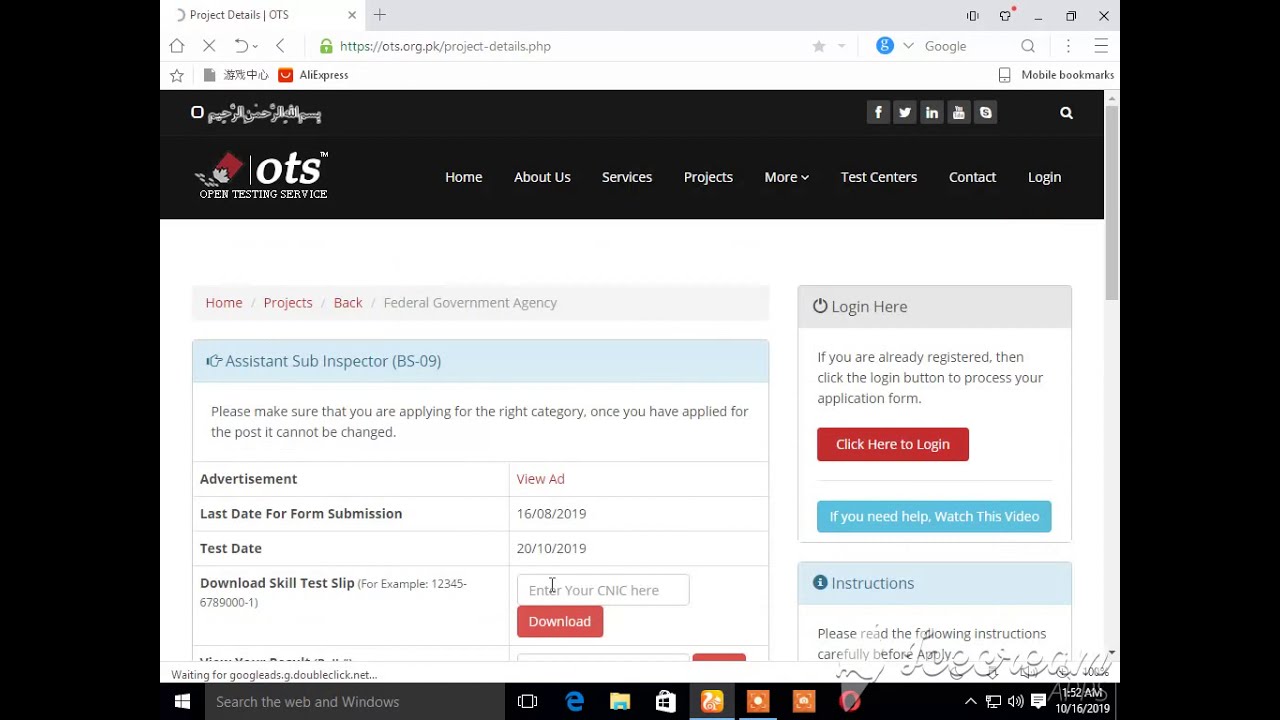
Task: Click Back breadcrumb link
Action: coord(348,303)
